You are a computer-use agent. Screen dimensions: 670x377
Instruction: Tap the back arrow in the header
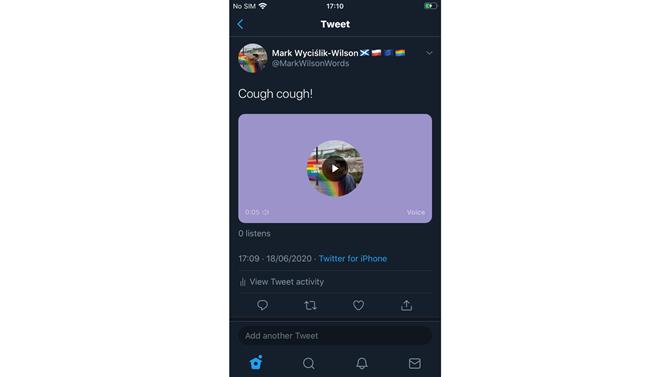coord(241,24)
